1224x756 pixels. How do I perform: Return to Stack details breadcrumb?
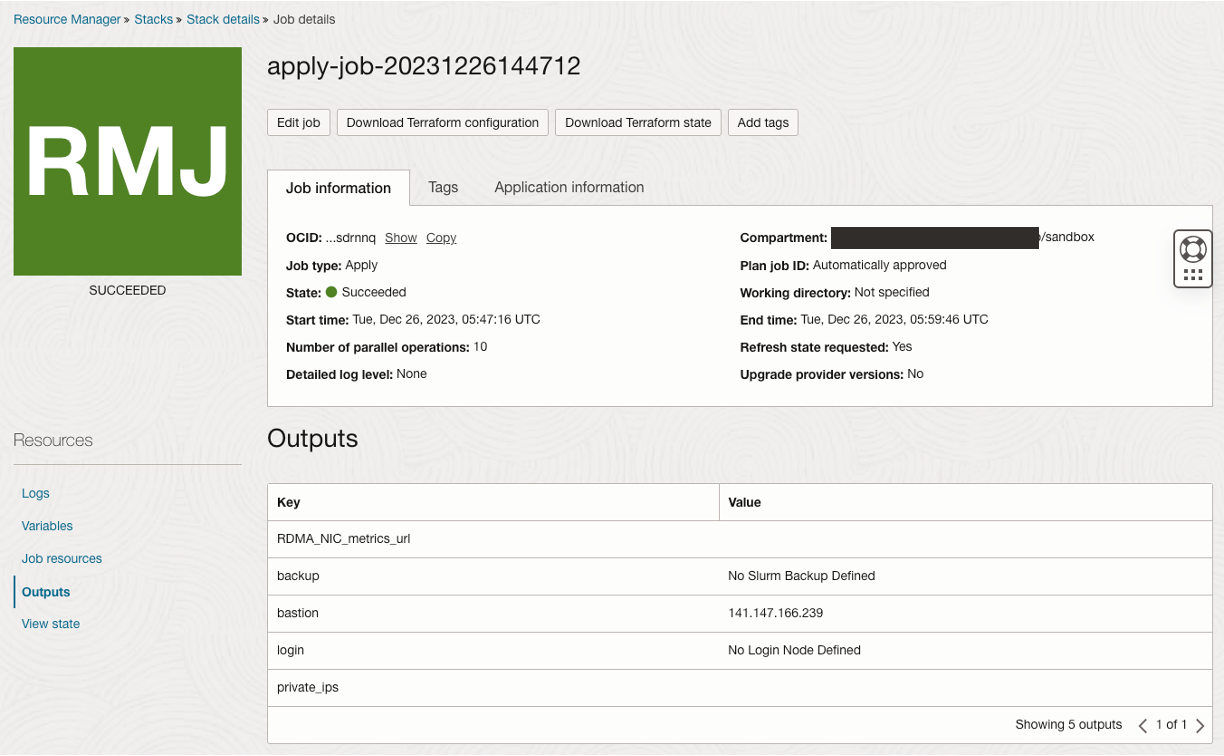click(223, 19)
